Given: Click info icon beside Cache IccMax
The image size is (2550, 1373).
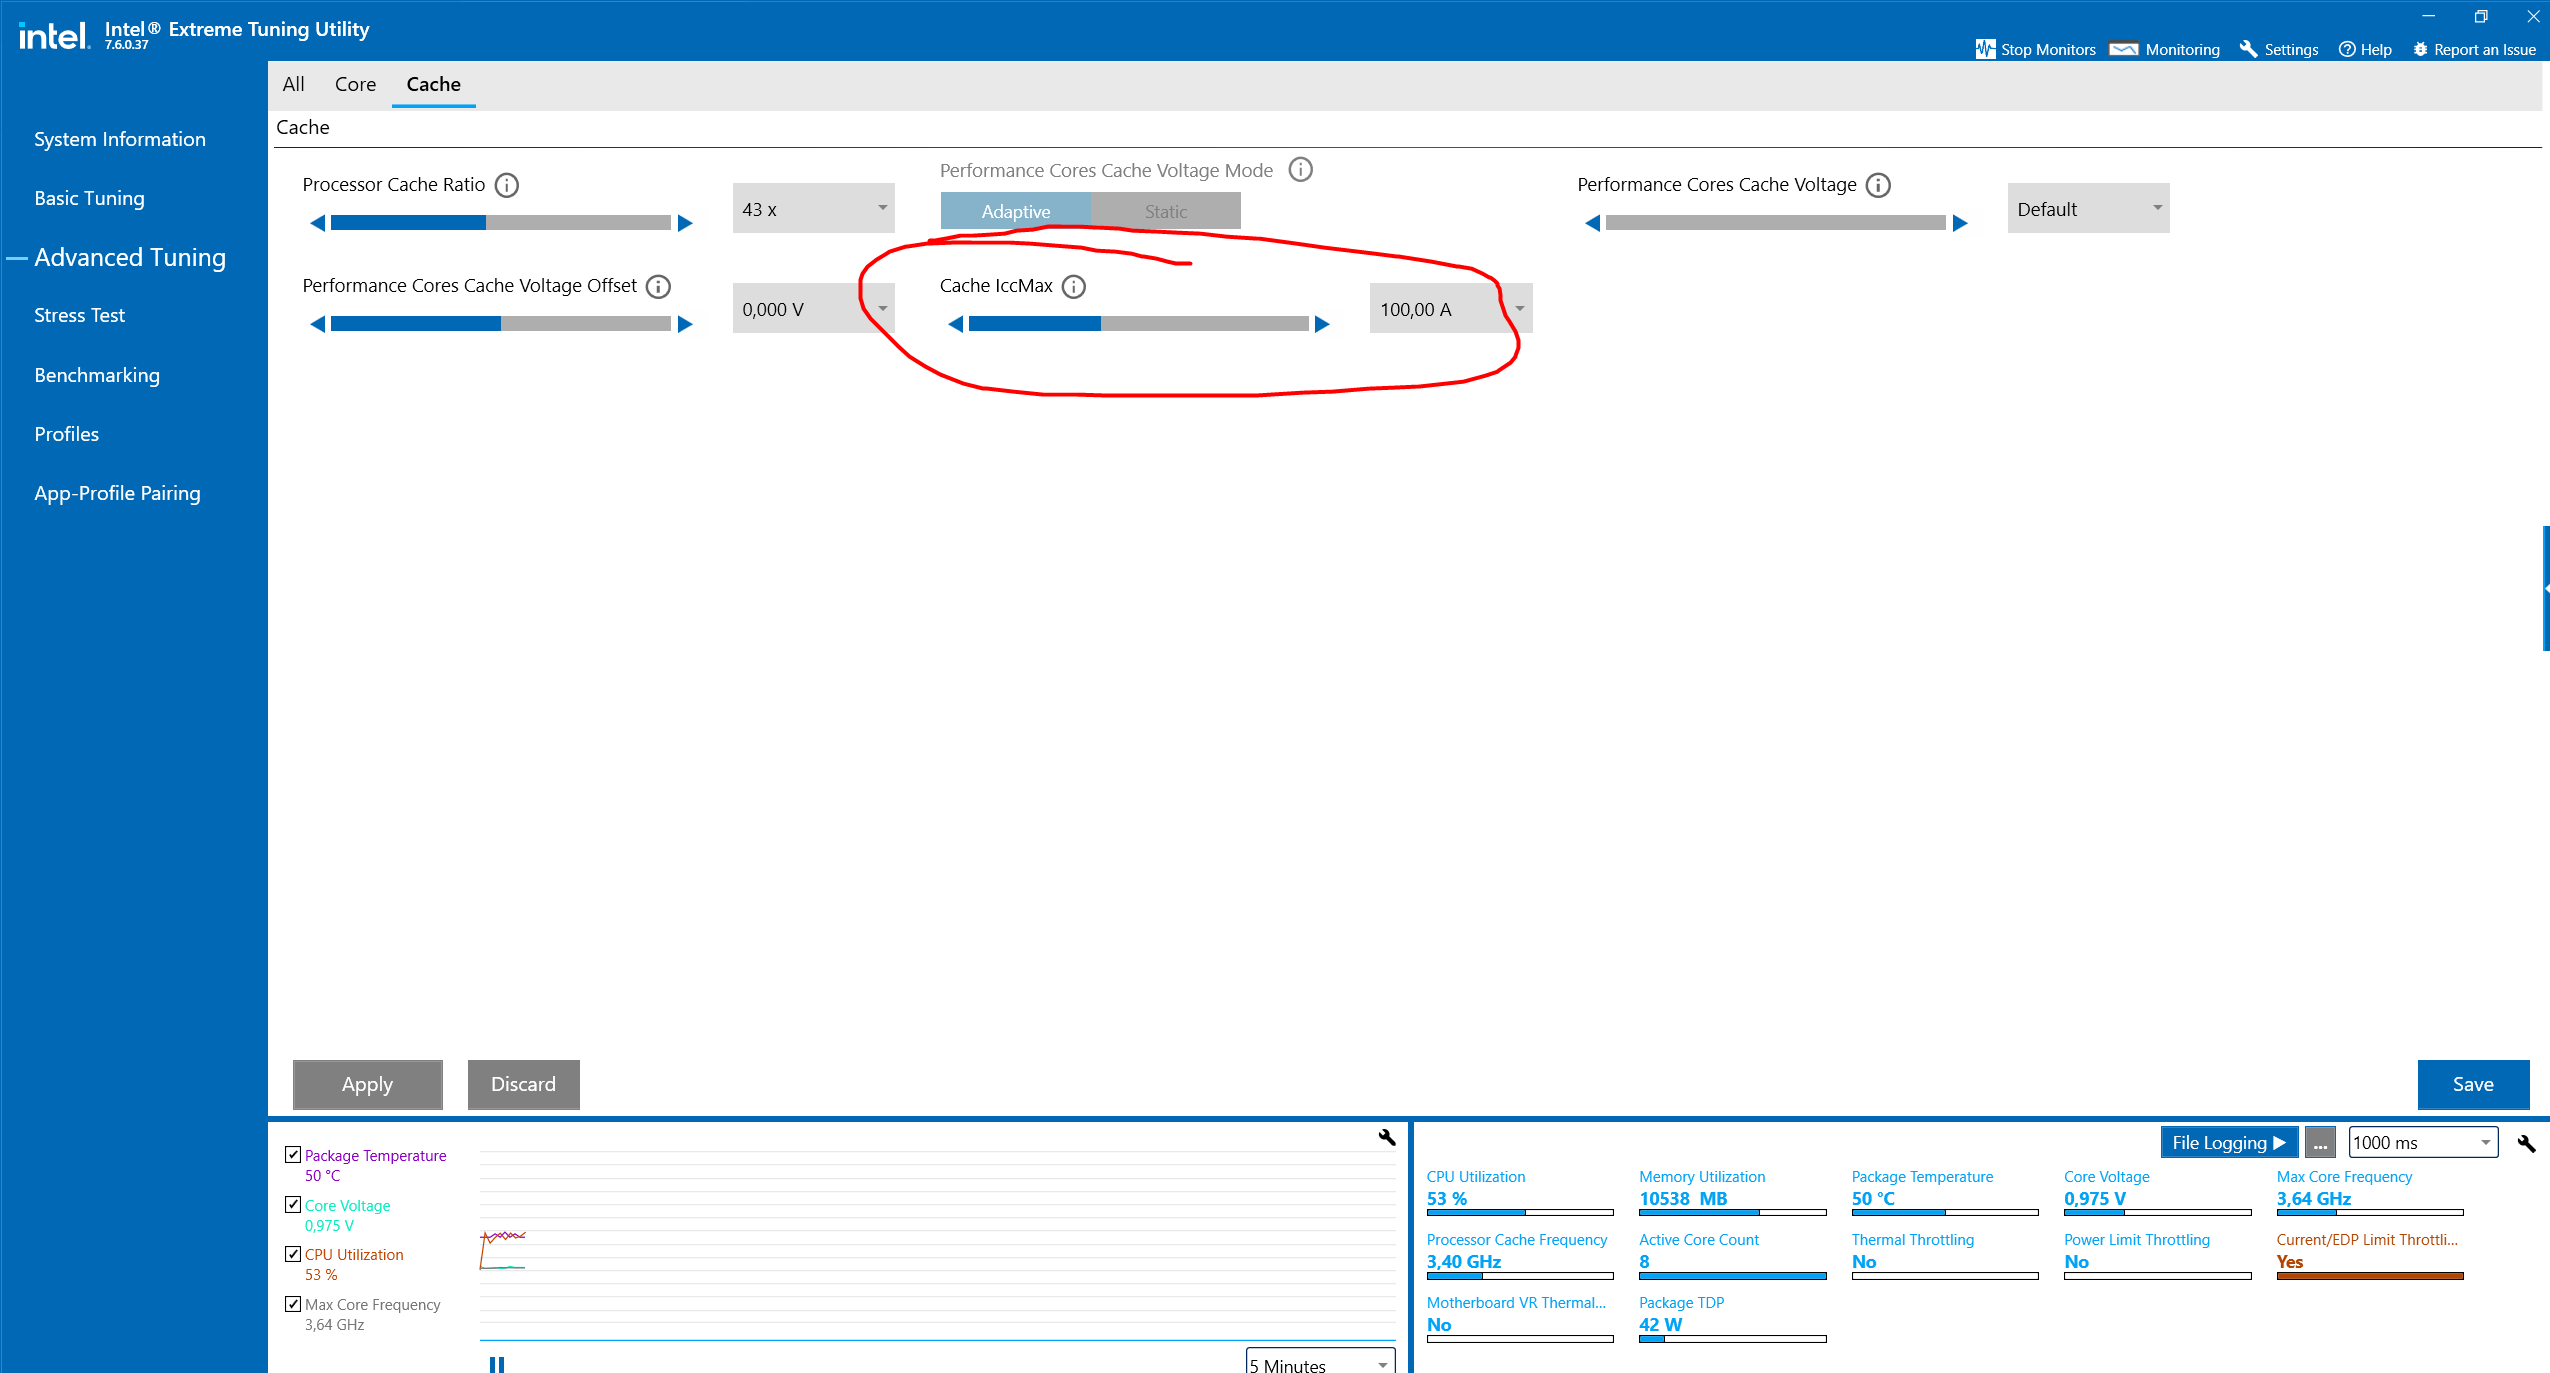Looking at the screenshot, I should [x=1073, y=287].
